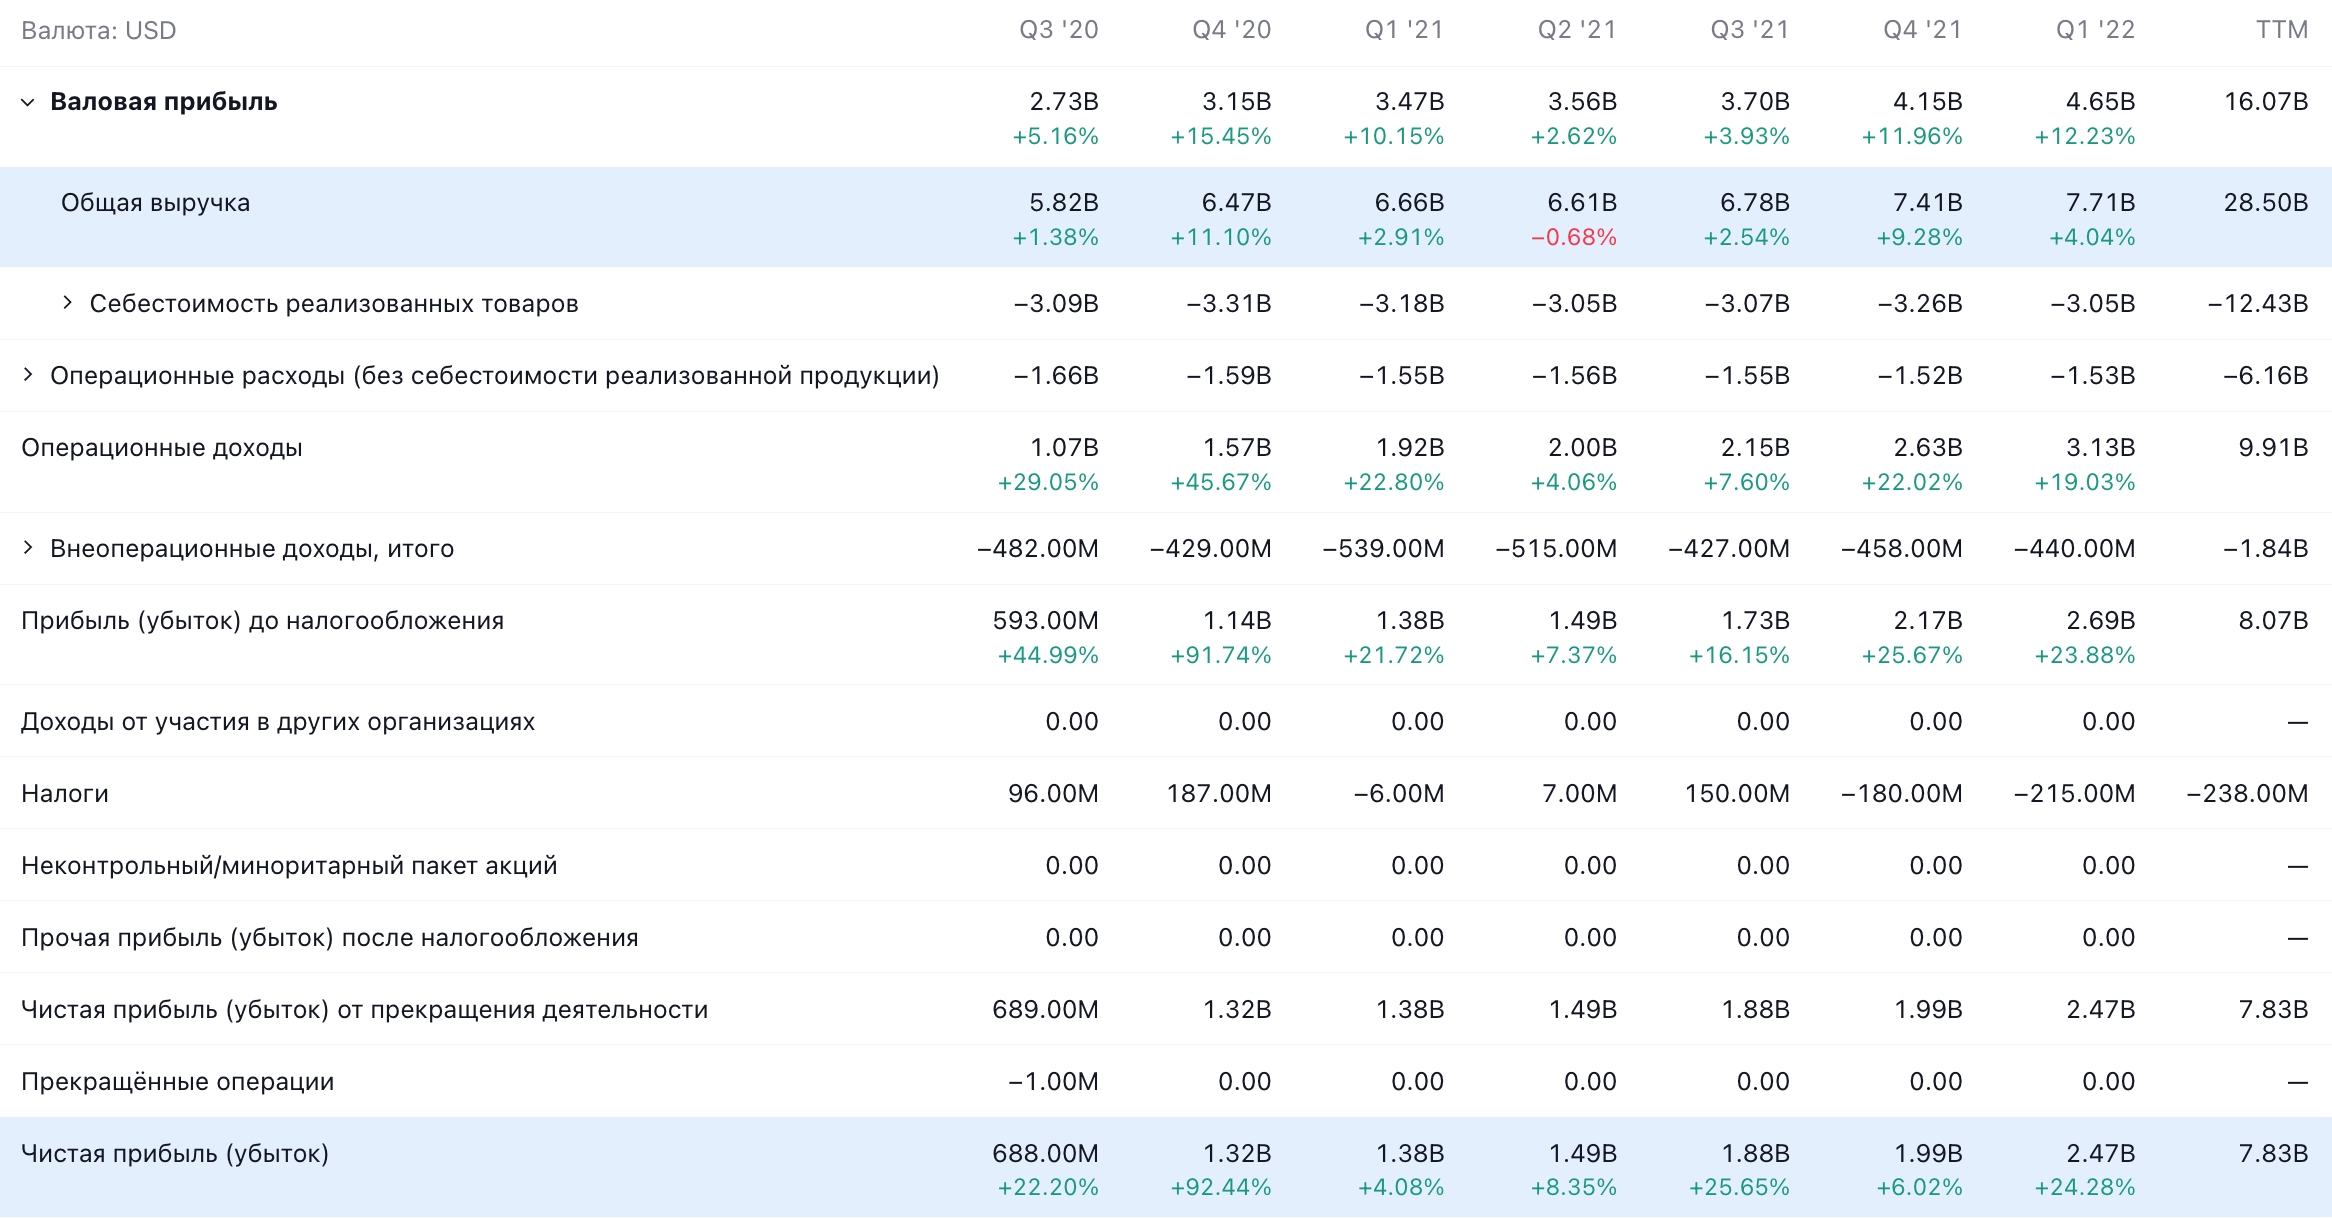
Task: Click non-operating value −482.00M
Action: click(x=1038, y=548)
